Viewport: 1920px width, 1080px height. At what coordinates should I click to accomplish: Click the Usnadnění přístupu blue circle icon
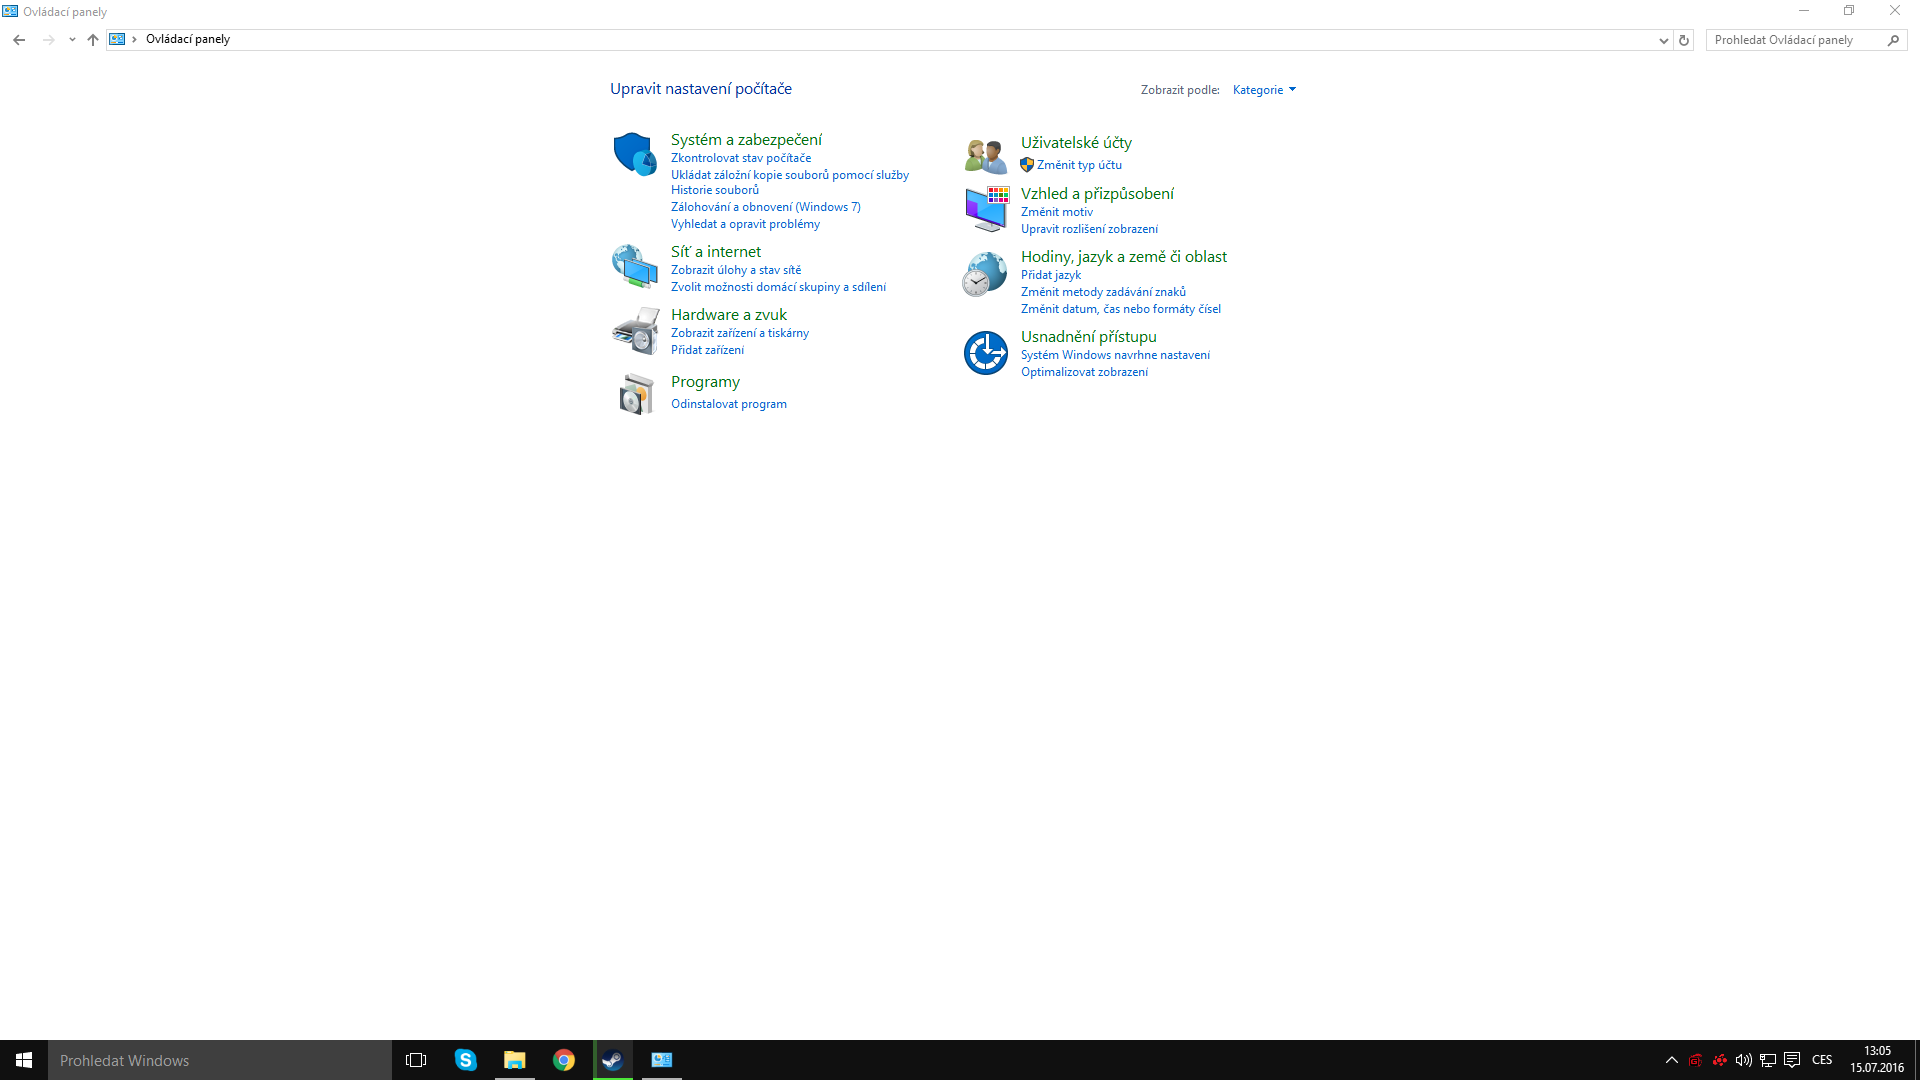coord(985,353)
